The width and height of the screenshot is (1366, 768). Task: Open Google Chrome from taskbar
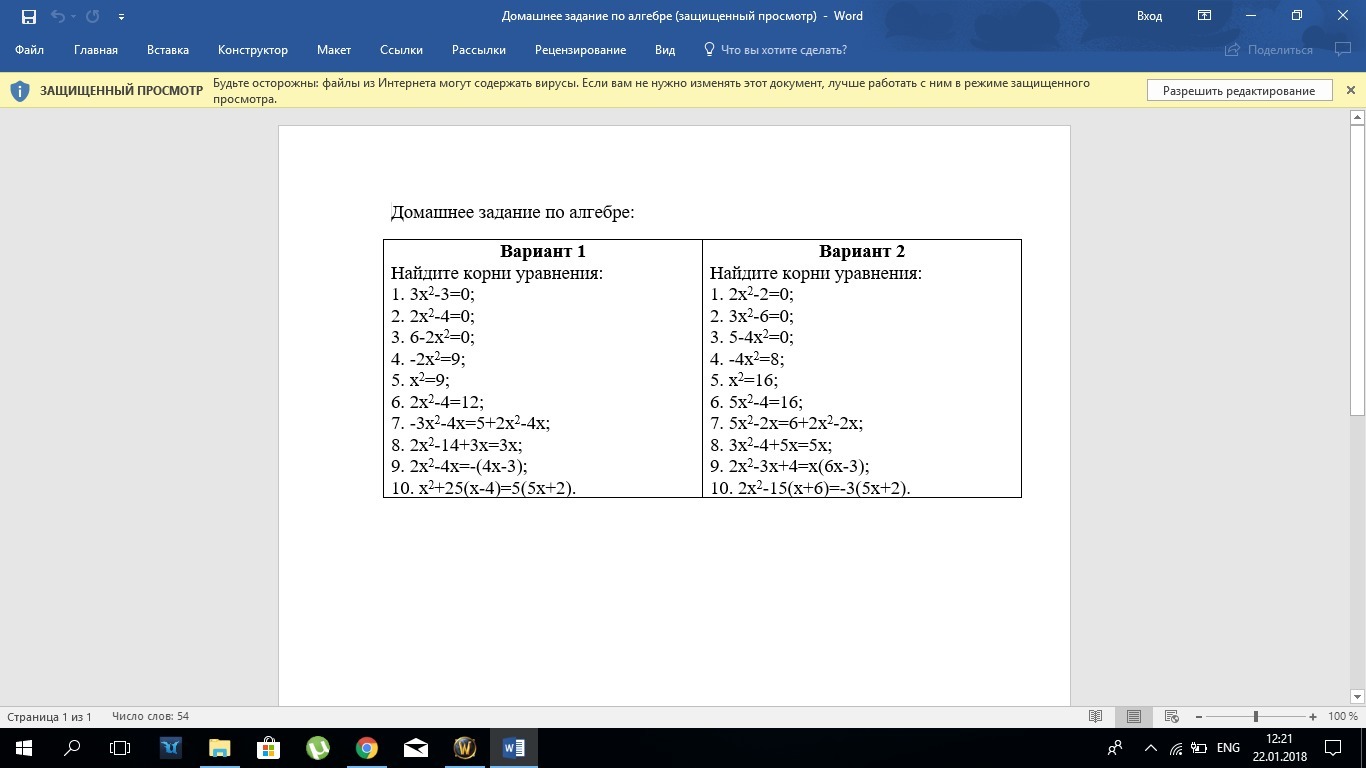[x=367, y=748]
